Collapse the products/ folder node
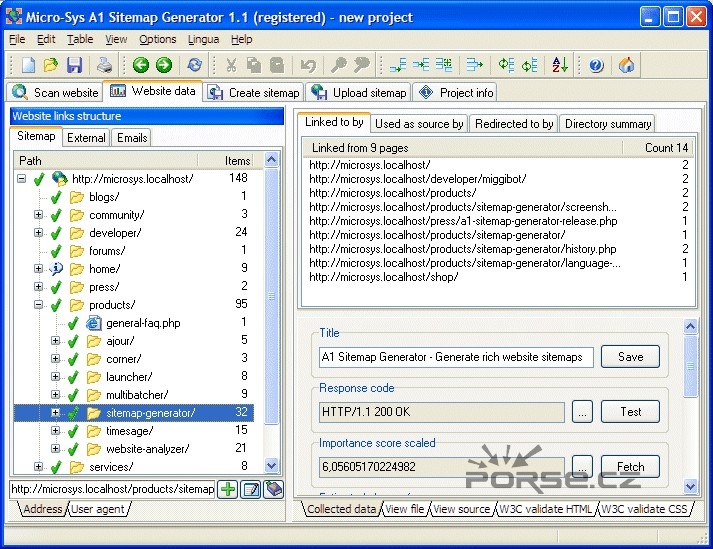The height and width of the screenshot is (549, 713). coord(39,304)
